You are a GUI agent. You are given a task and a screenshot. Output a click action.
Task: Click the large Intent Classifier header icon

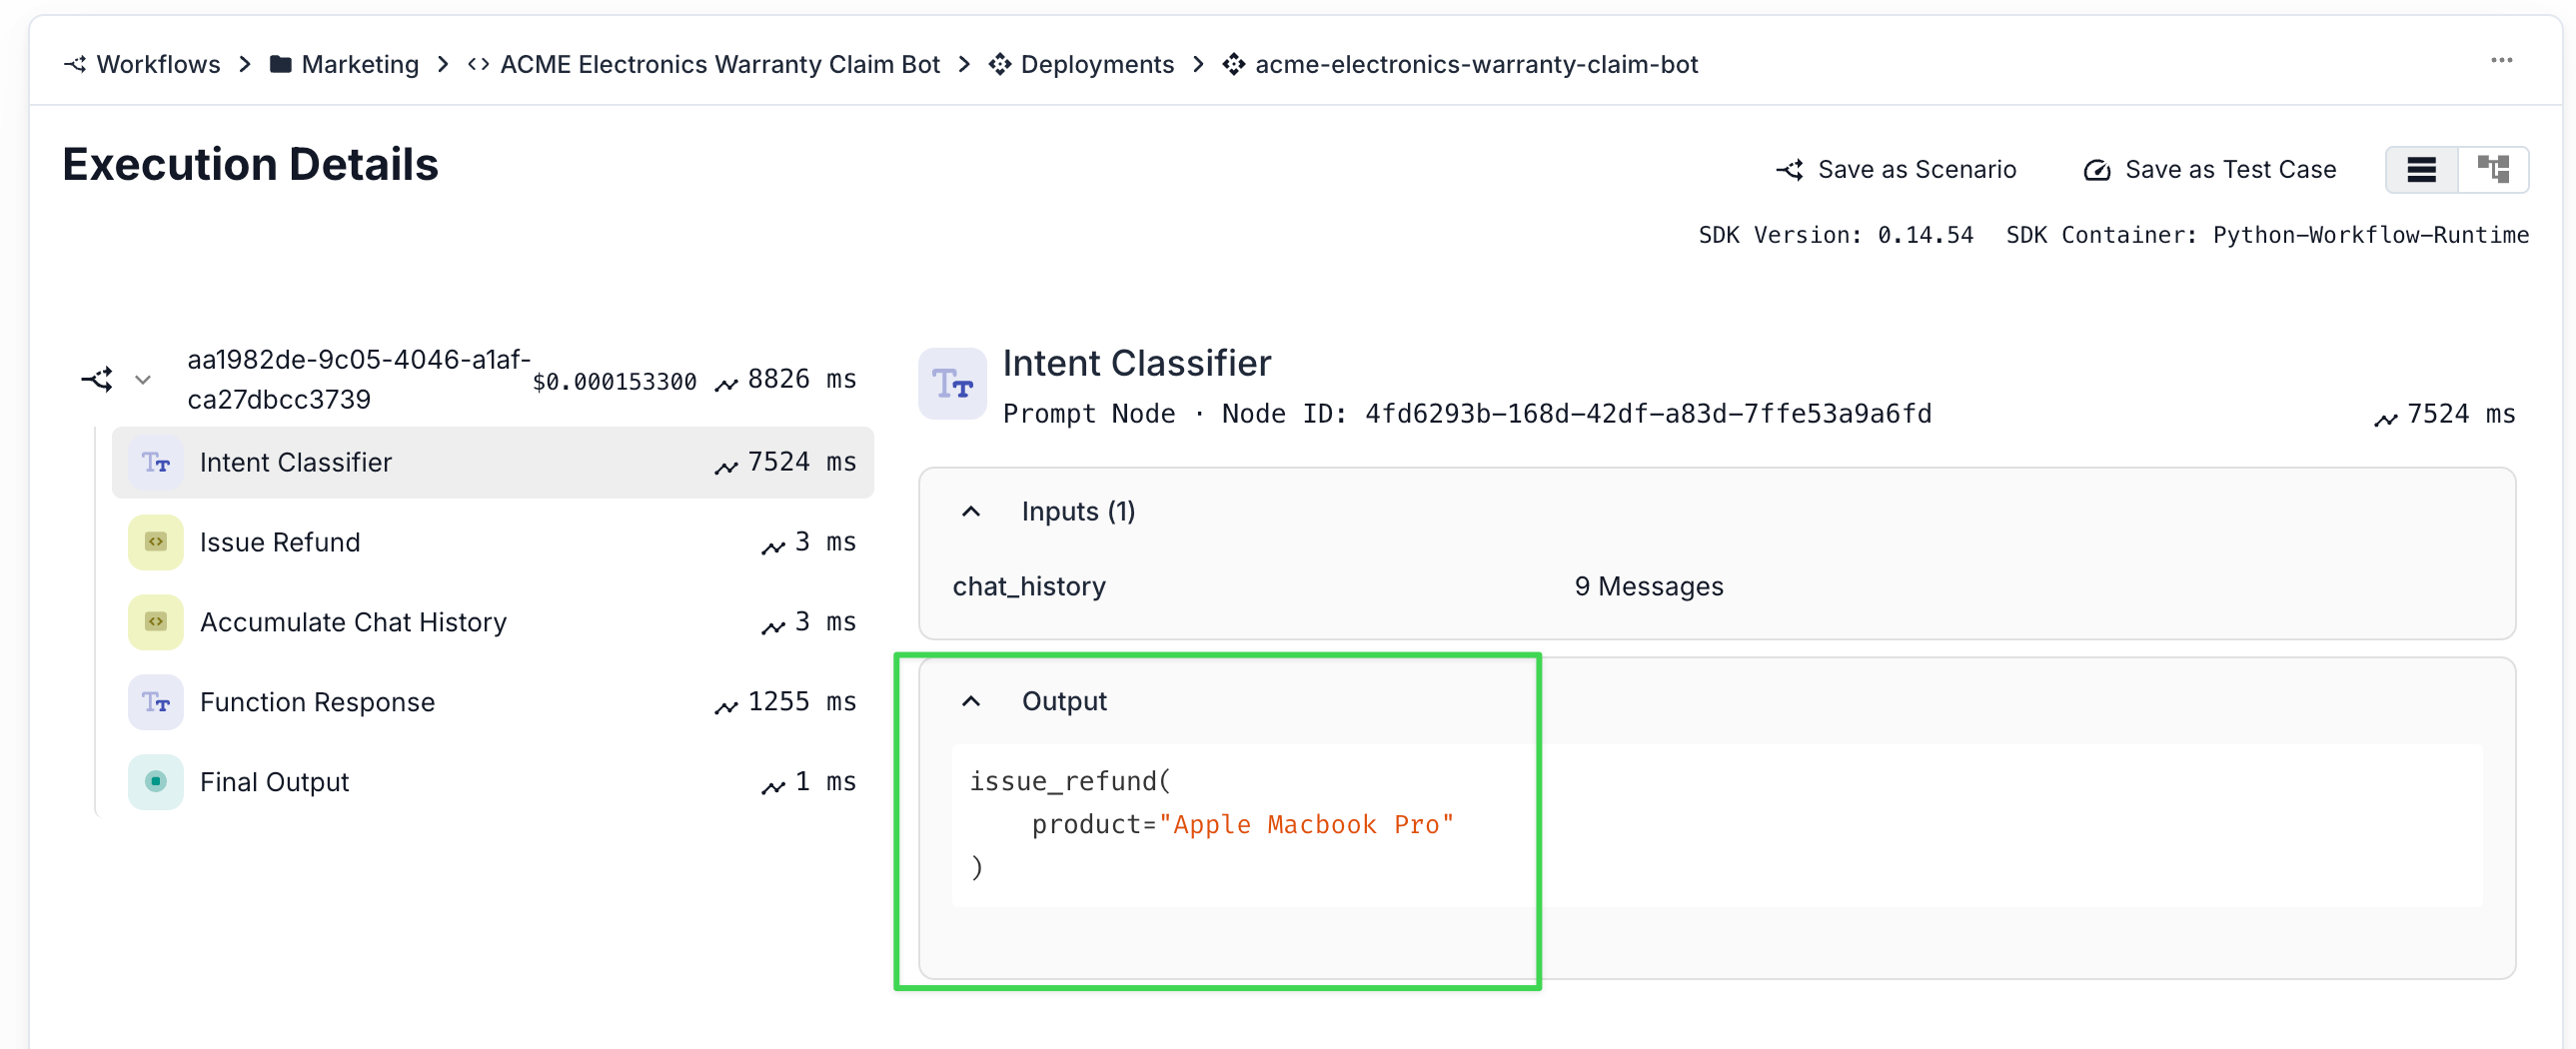tap(953, 384)
